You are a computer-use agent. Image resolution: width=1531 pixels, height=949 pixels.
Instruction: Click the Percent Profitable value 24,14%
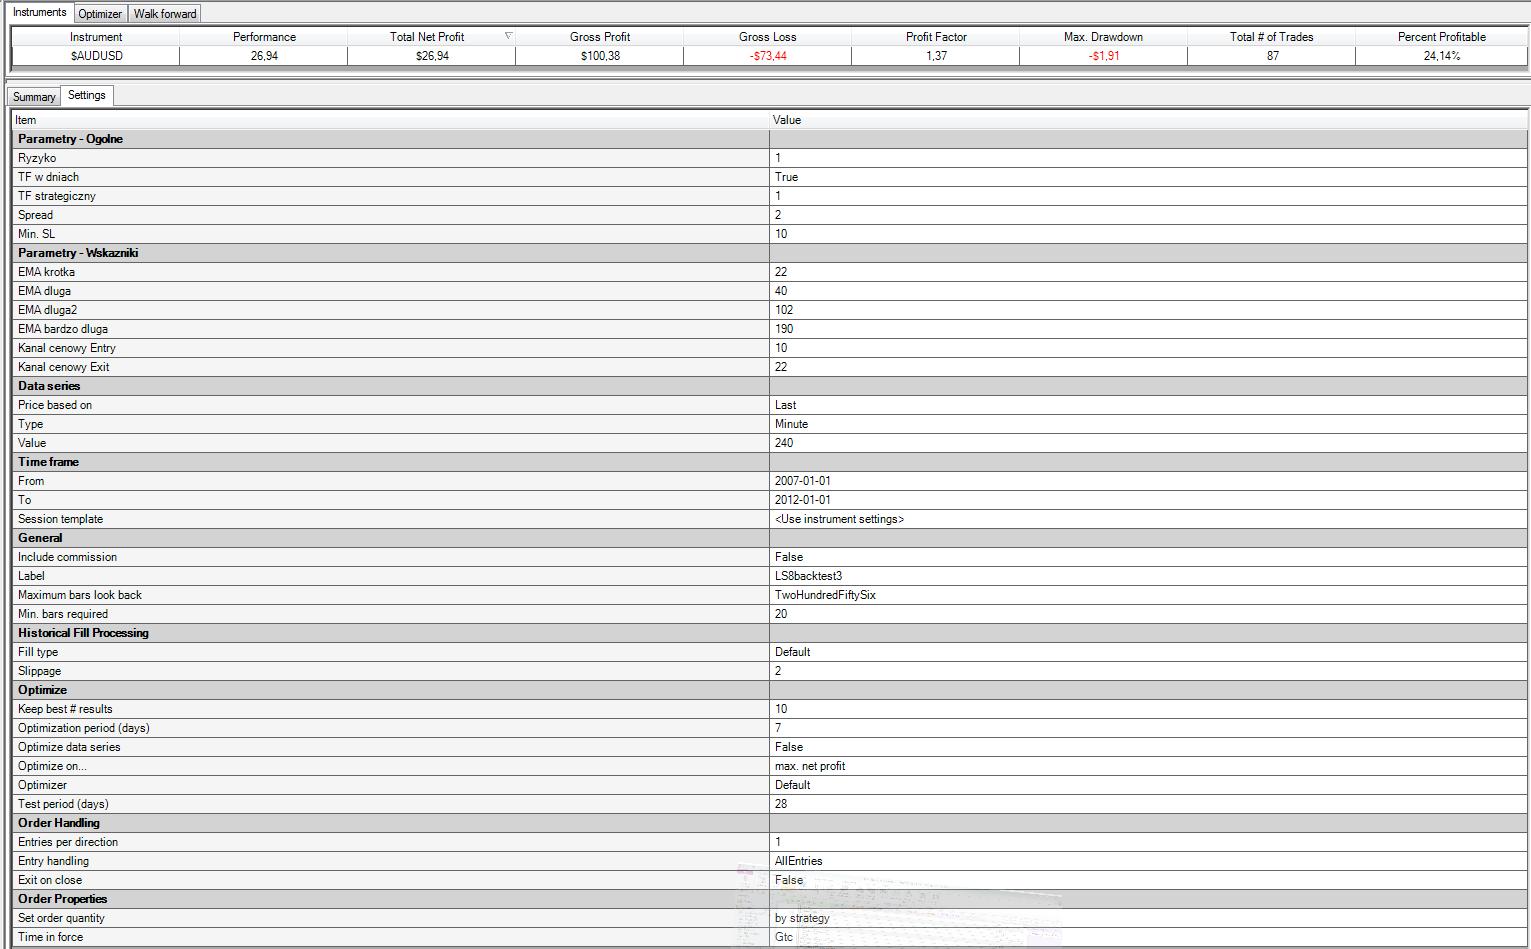[1441, 56]
